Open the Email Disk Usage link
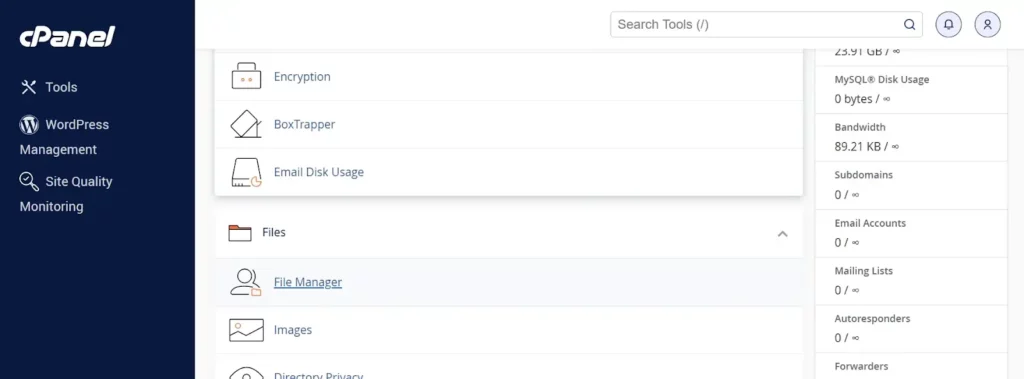This screenshot has height=379, width=1024. tap(319, 172)
